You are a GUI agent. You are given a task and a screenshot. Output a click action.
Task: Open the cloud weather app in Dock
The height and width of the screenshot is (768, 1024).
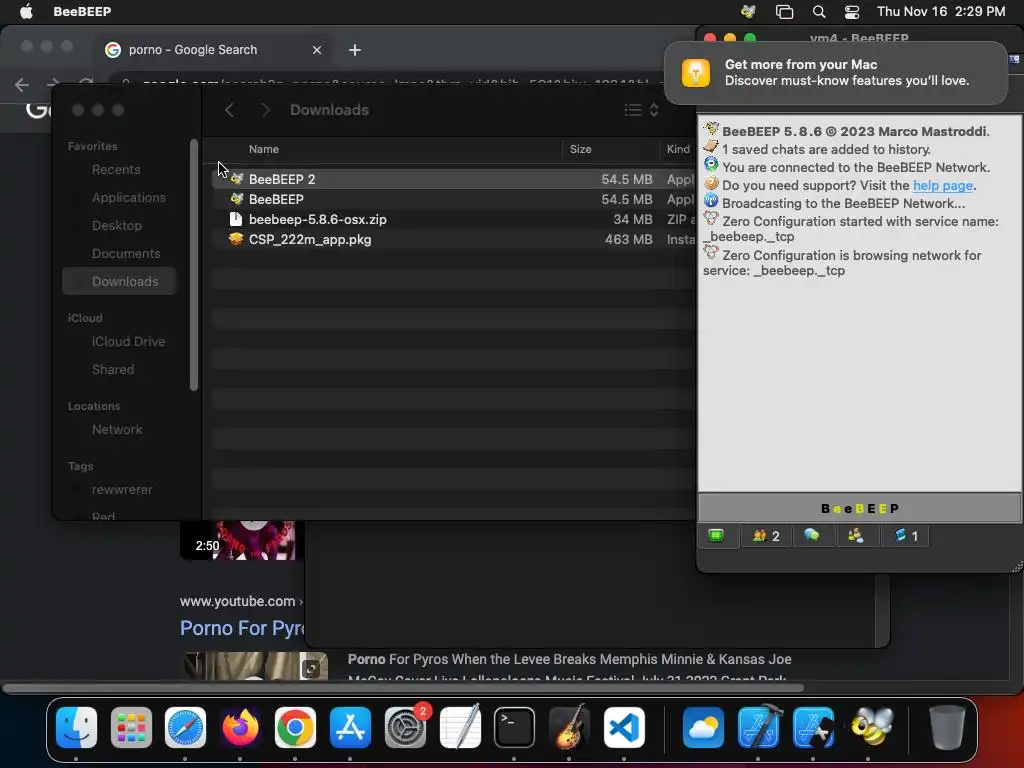tap(703, 727)
